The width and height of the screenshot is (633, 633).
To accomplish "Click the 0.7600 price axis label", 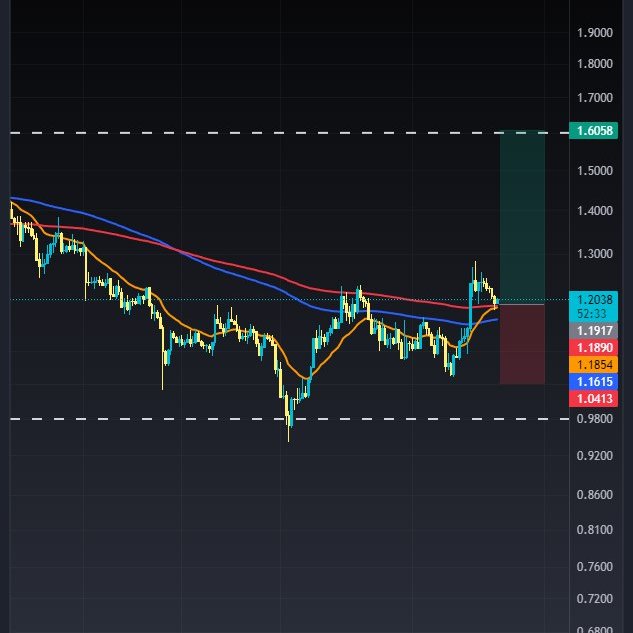I will pyautogui.click(x=595, y=566).
